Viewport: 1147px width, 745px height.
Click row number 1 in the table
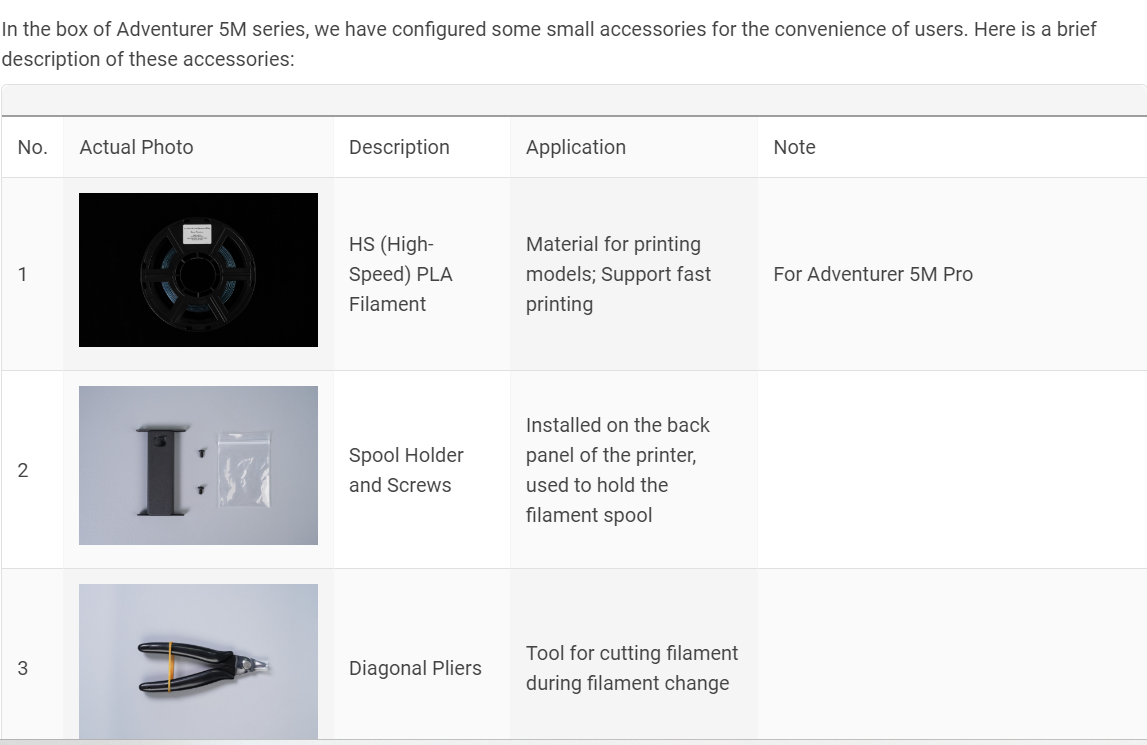pos(23,274)
